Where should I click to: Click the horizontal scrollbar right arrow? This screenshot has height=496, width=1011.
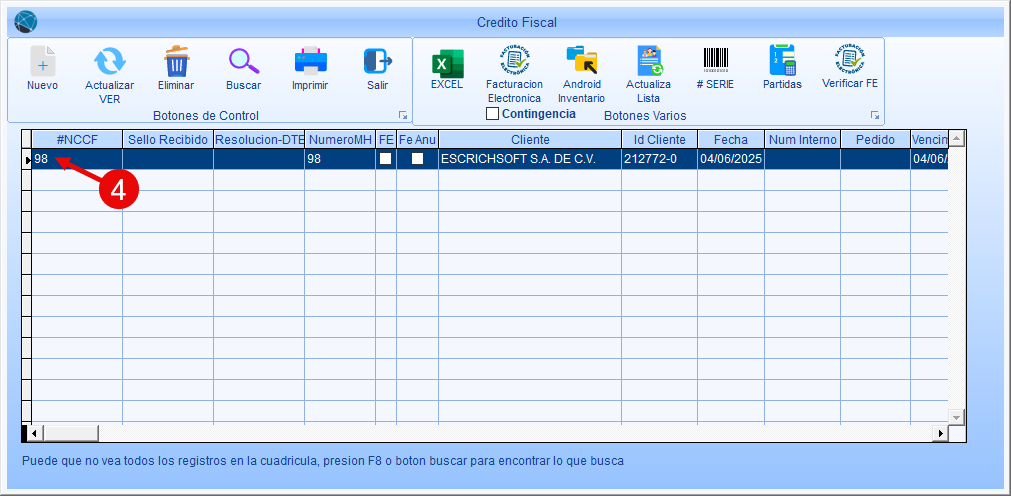pos(939,433)
